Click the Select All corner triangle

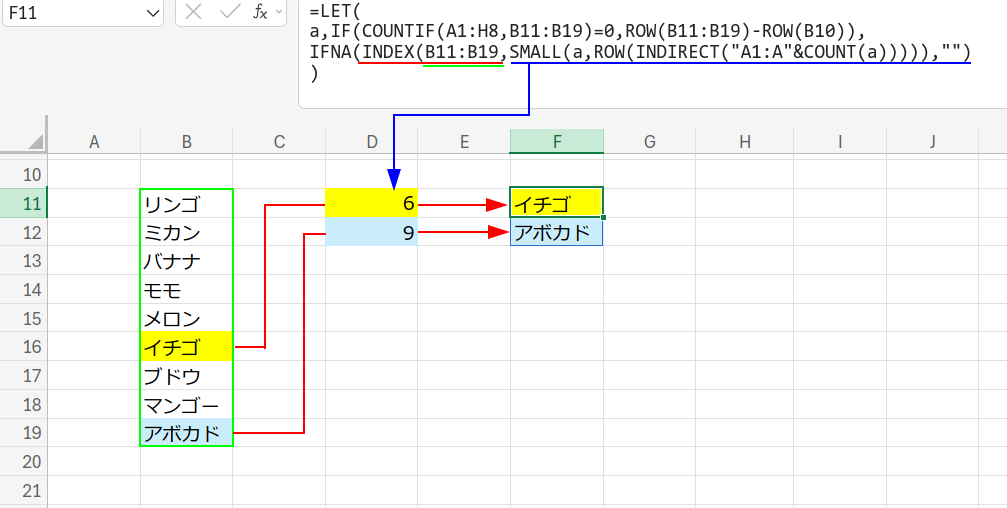(36, 141)
